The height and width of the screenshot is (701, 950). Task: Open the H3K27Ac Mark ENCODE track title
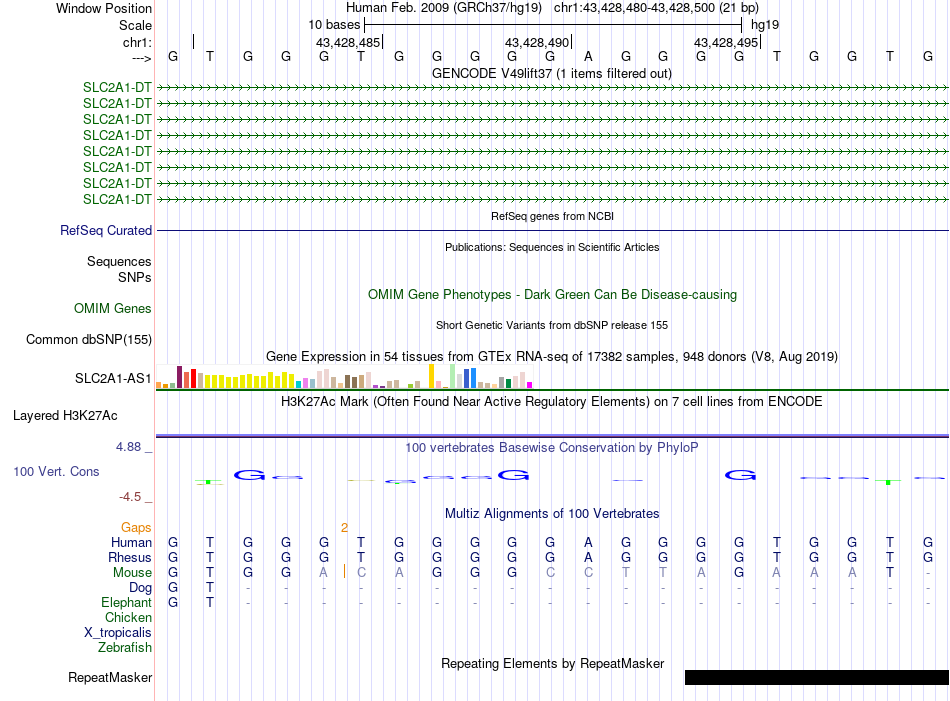[552, 402]
